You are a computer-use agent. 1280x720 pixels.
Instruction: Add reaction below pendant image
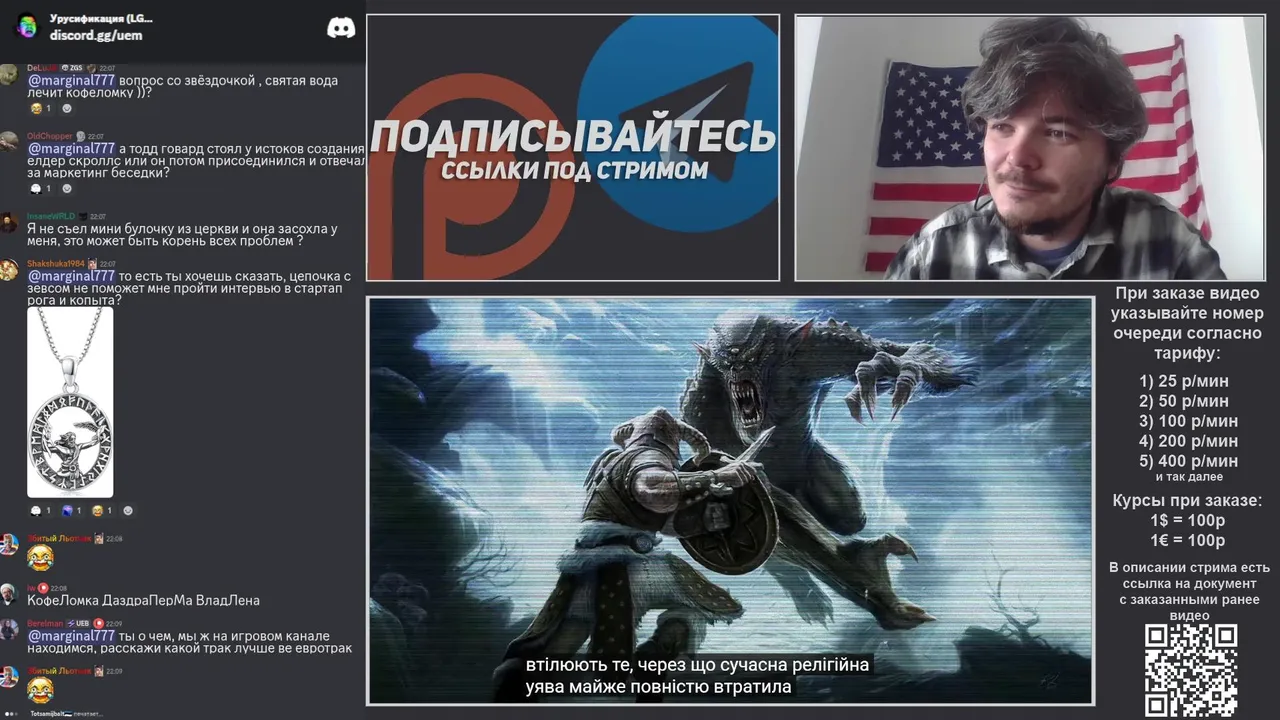coord(127,510)
